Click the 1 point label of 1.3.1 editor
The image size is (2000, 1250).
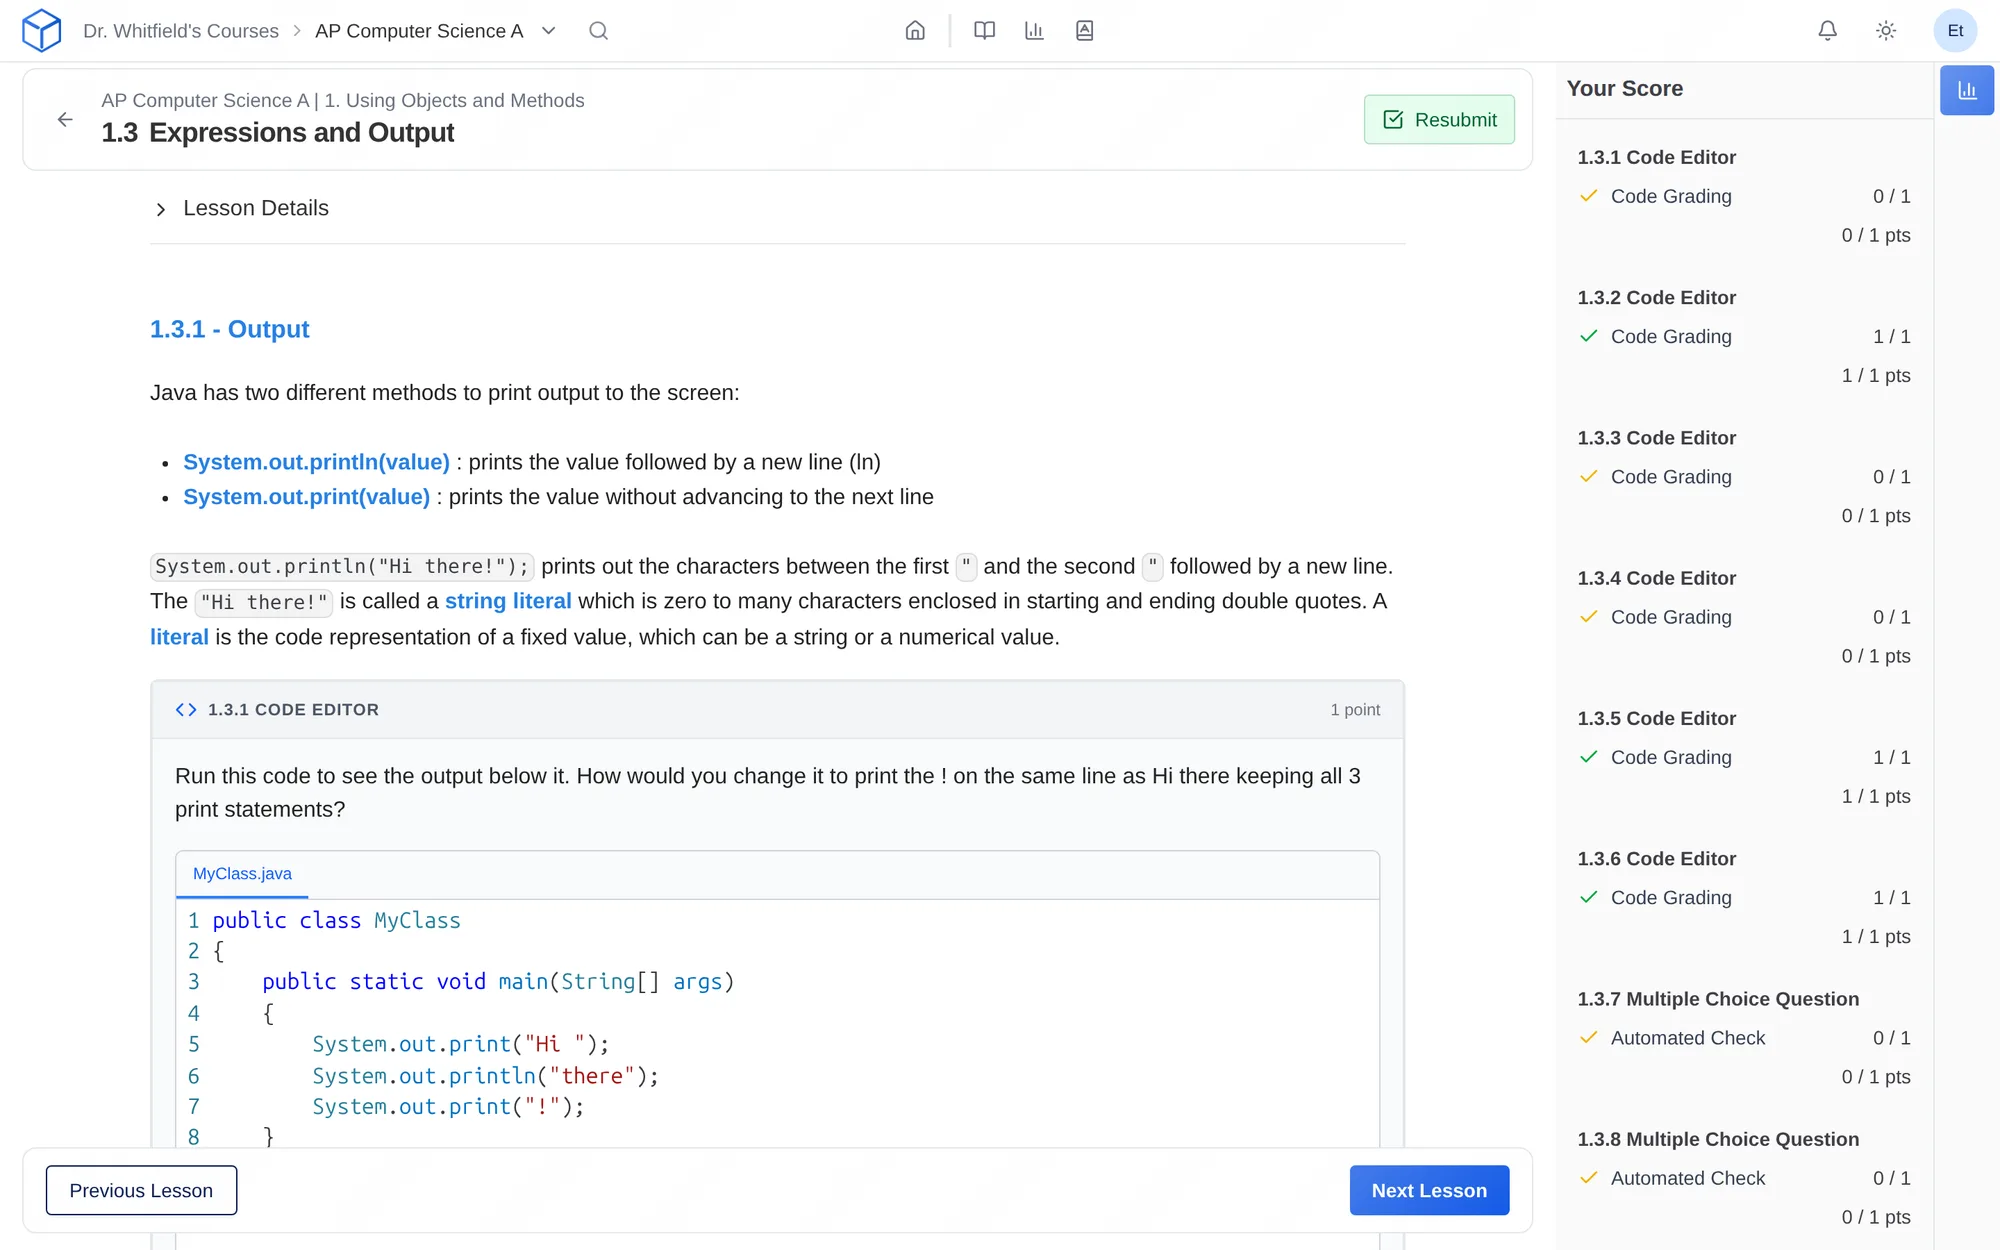1355,710
